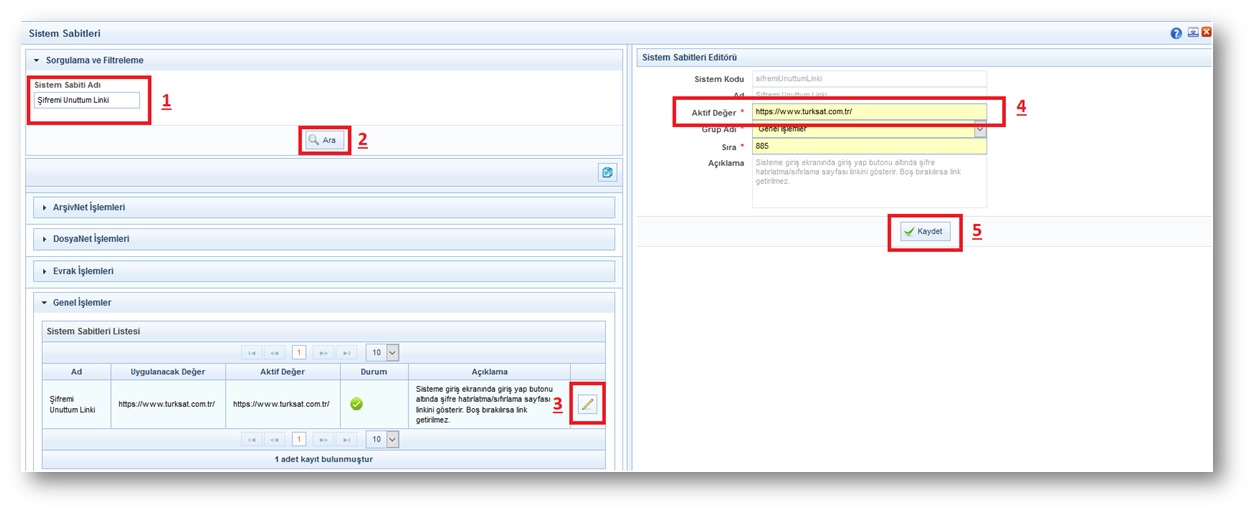The height and width of the screenshot is (514, 1255).
Task: Open the help question mark icon
Action: pos(1176,33)
